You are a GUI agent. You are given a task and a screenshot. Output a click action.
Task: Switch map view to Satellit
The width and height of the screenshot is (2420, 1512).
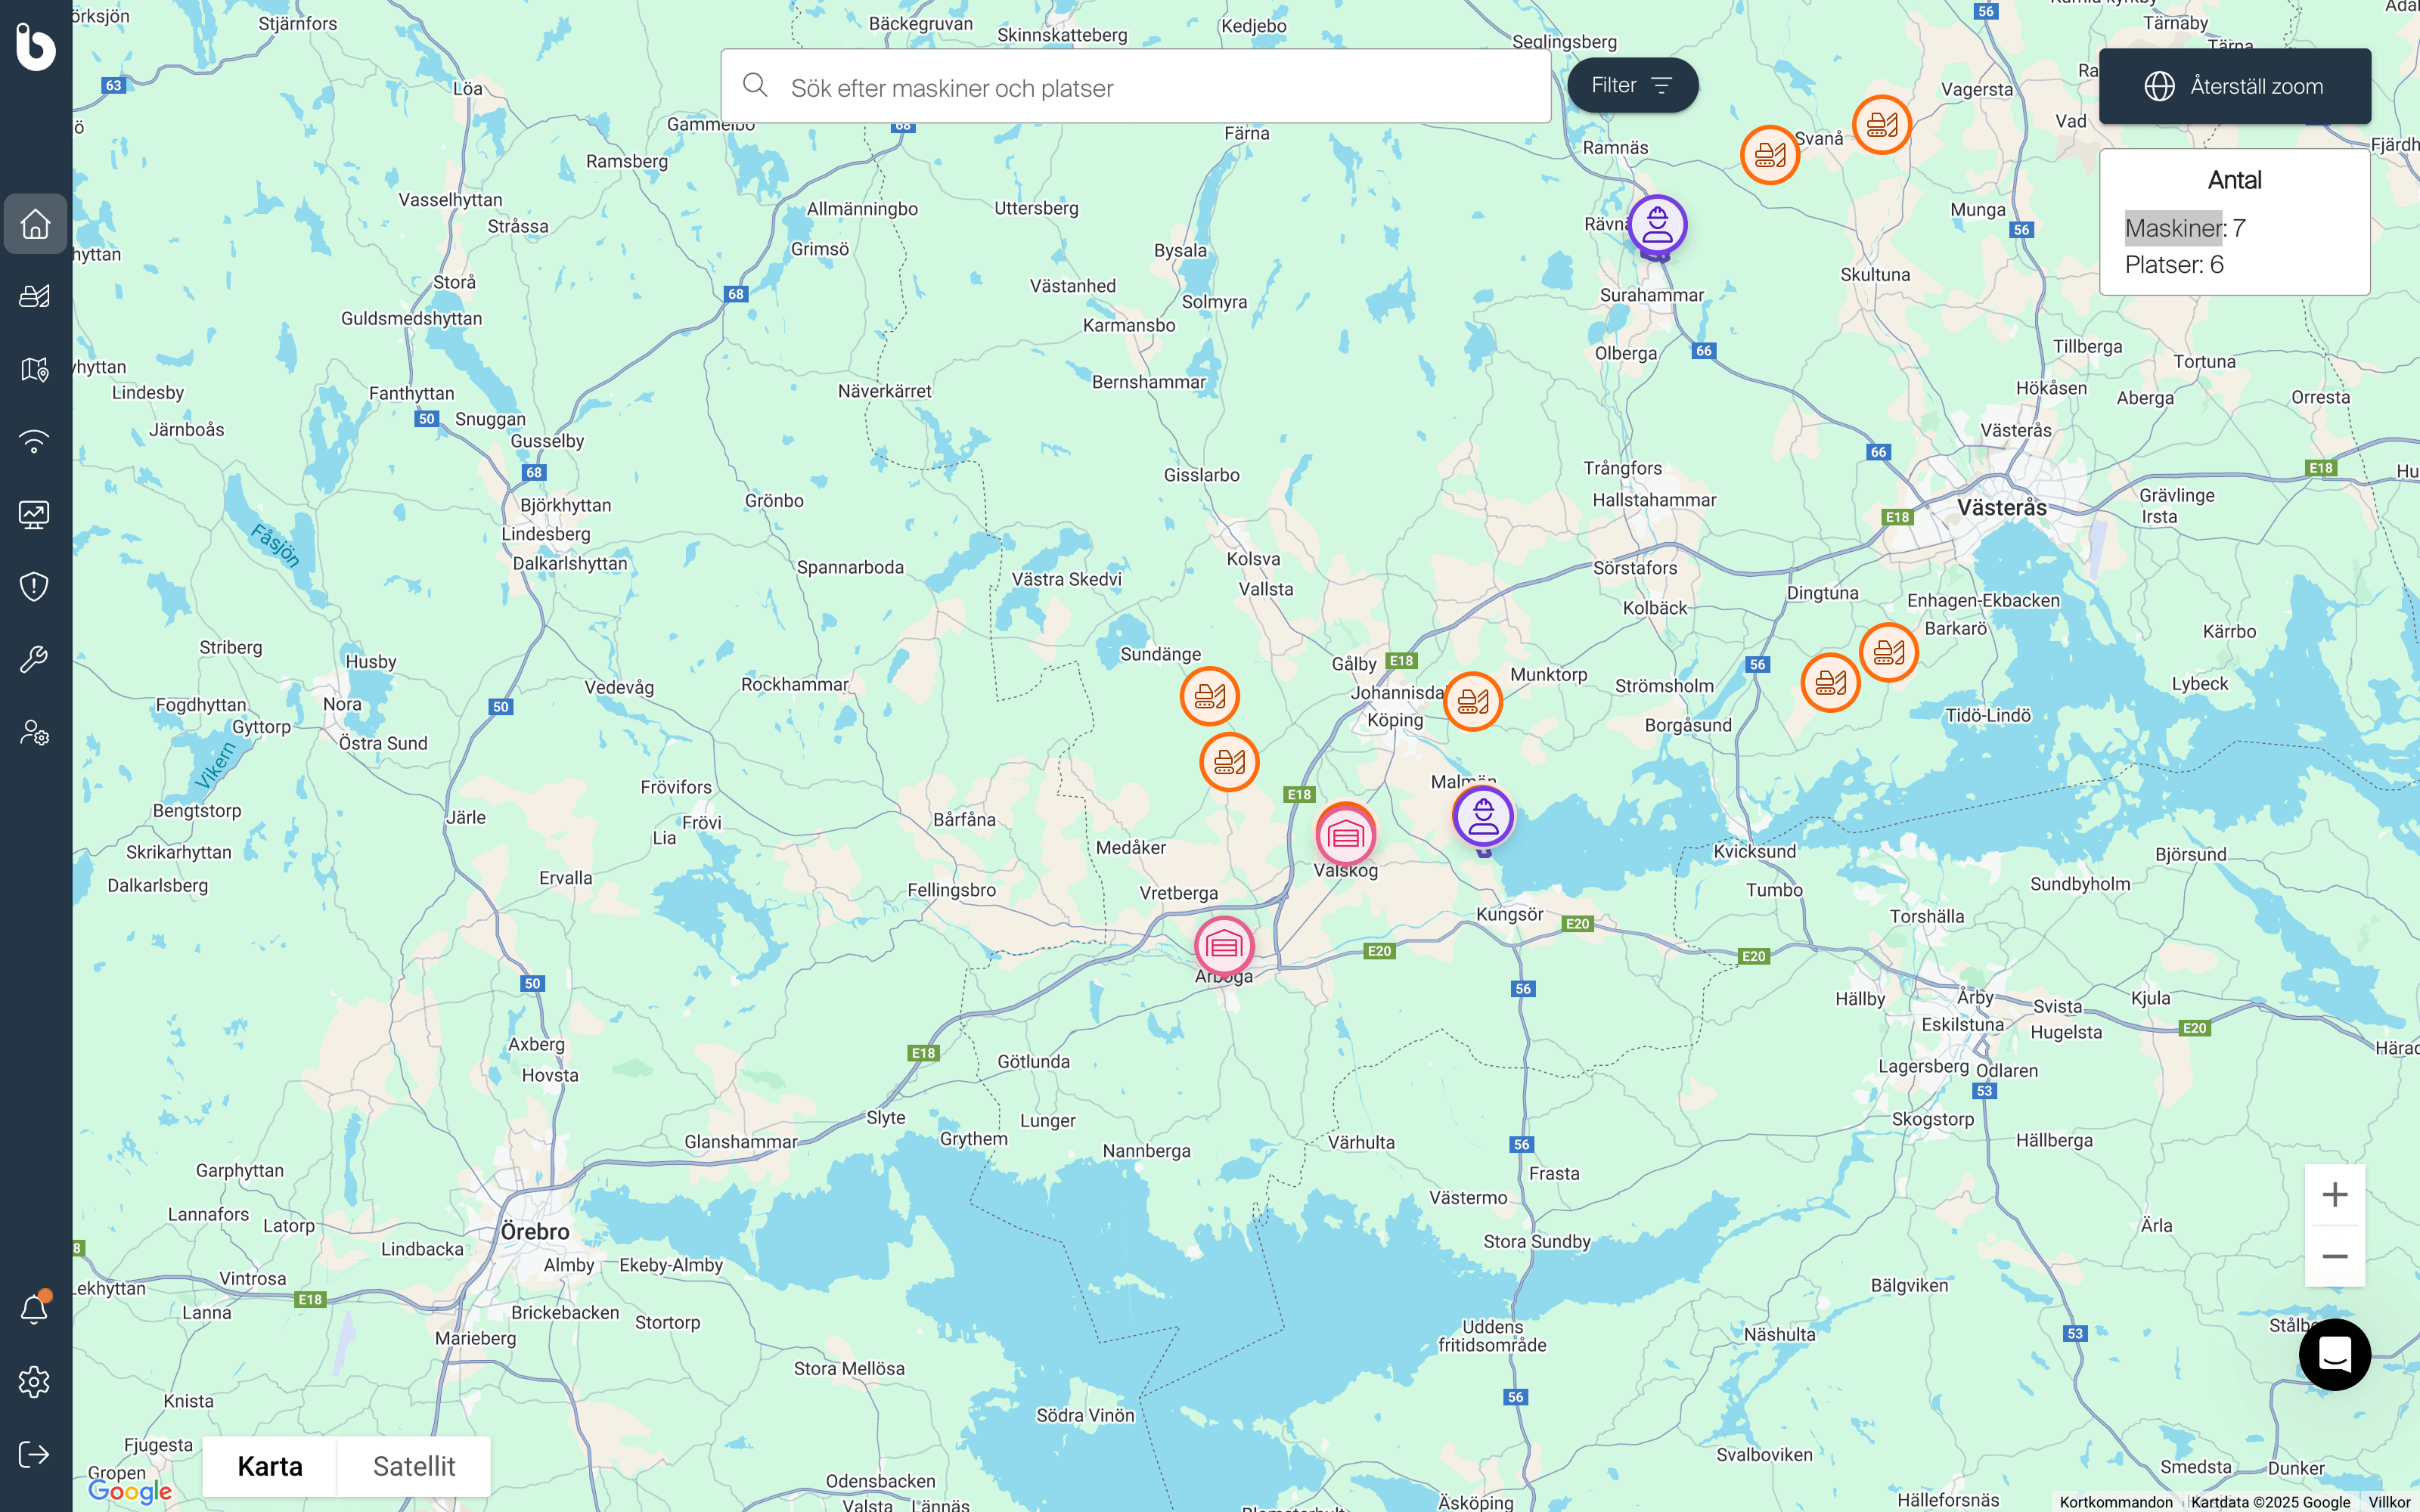click(x=414, y=1466)
